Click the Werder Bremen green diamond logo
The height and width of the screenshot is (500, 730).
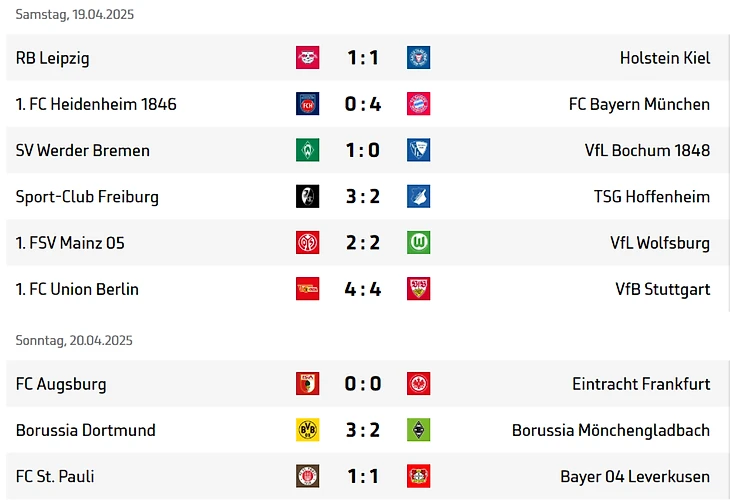pos(307,150)
